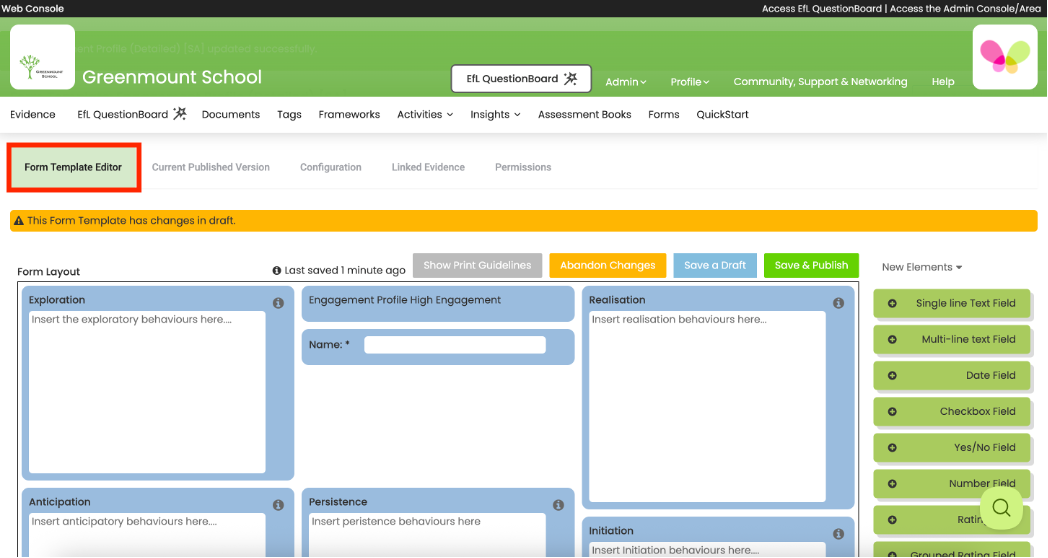The height and width of the screenshot is (558, 1048).
Task: Click the info icon on Persistence panel
Action: click(558, 505)
